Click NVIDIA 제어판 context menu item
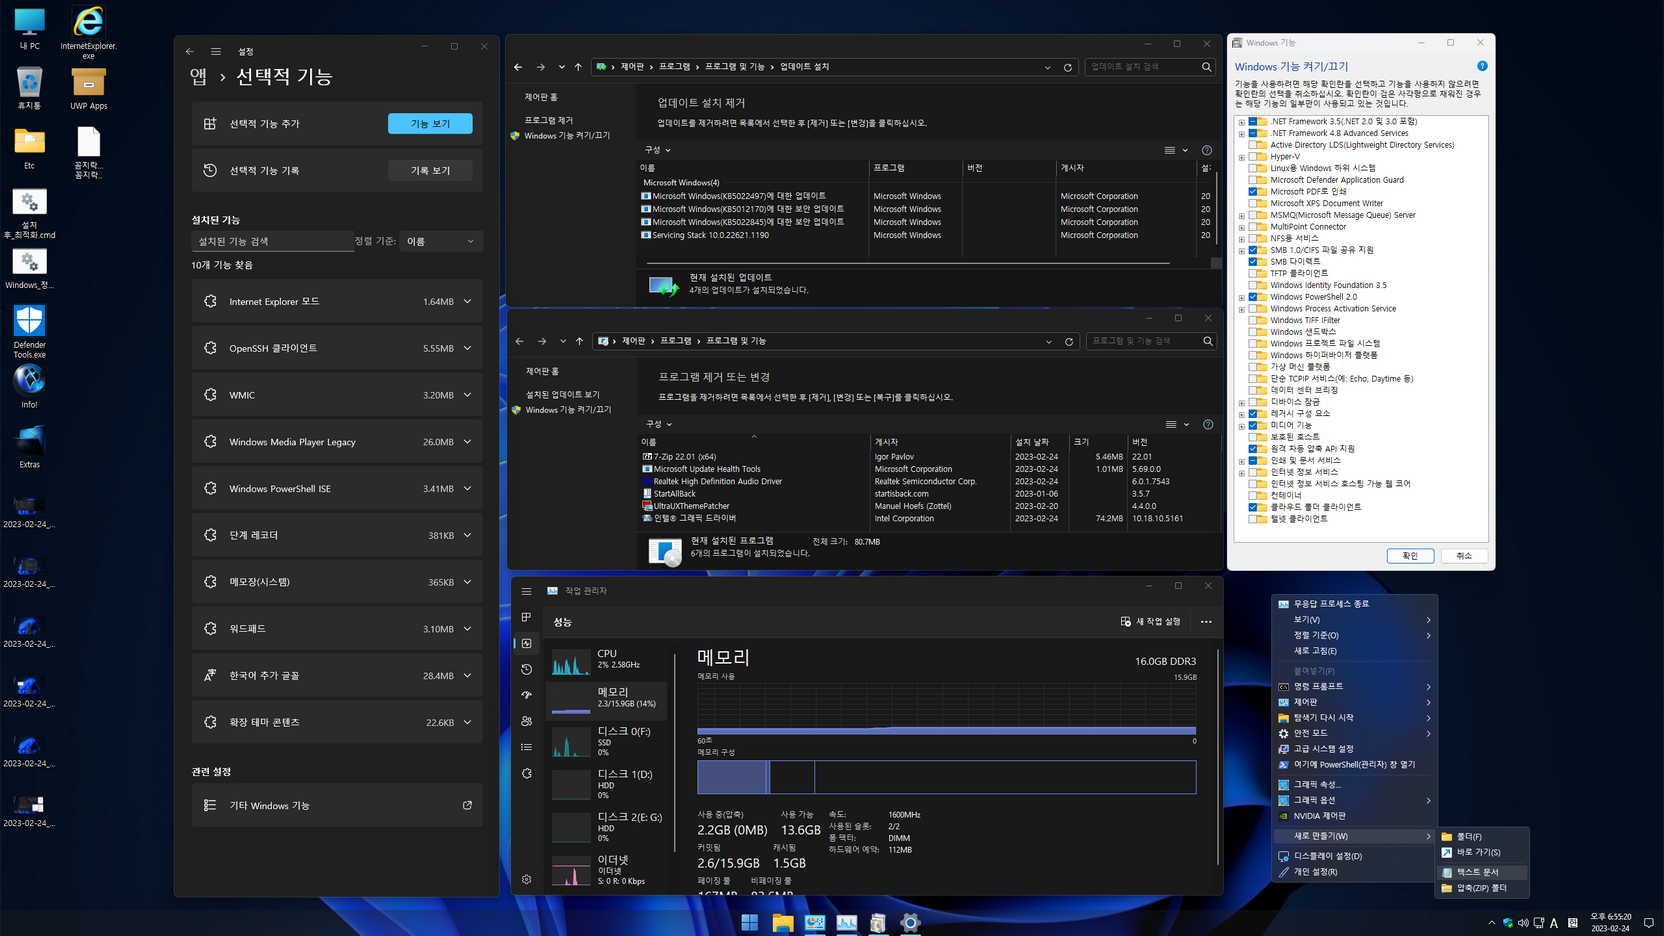 (1354, 816)
